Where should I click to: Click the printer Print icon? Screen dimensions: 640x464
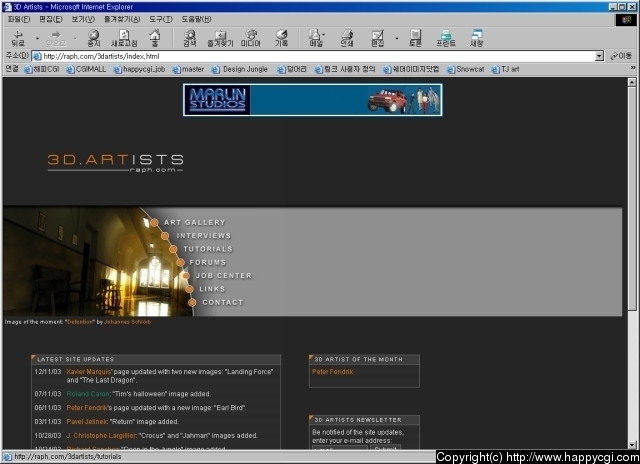[x=347, y=38]
